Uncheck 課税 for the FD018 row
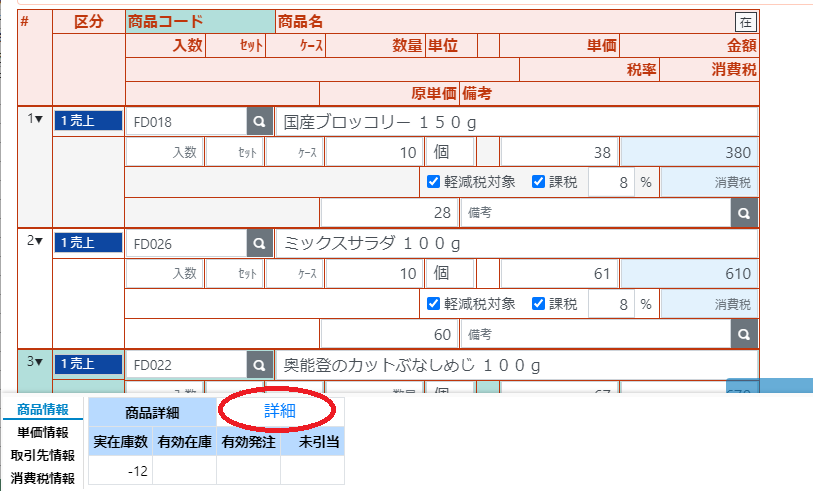 (x=538, y=181)
